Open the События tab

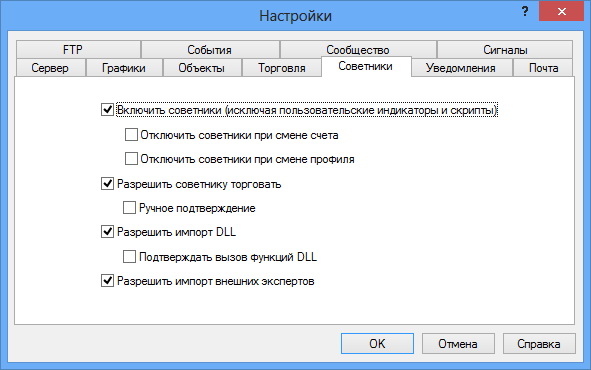point(210,49)
